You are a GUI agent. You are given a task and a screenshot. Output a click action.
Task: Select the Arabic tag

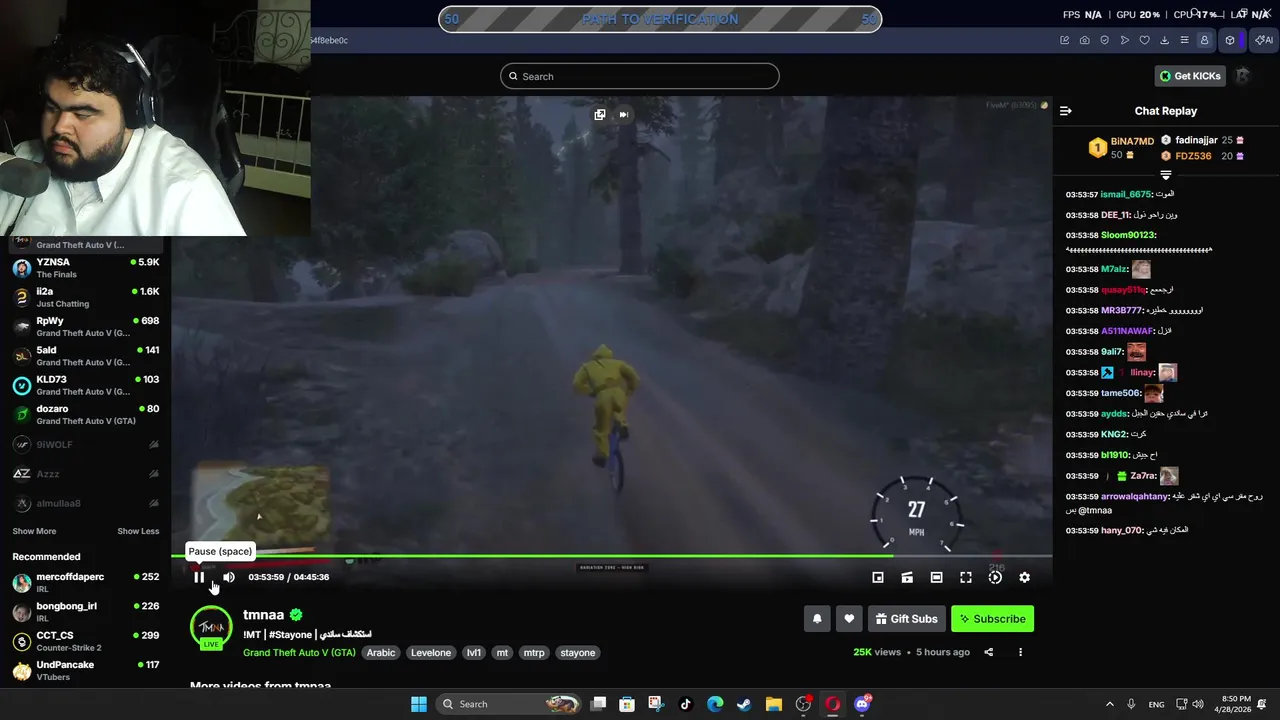click(x=381, y=653)
